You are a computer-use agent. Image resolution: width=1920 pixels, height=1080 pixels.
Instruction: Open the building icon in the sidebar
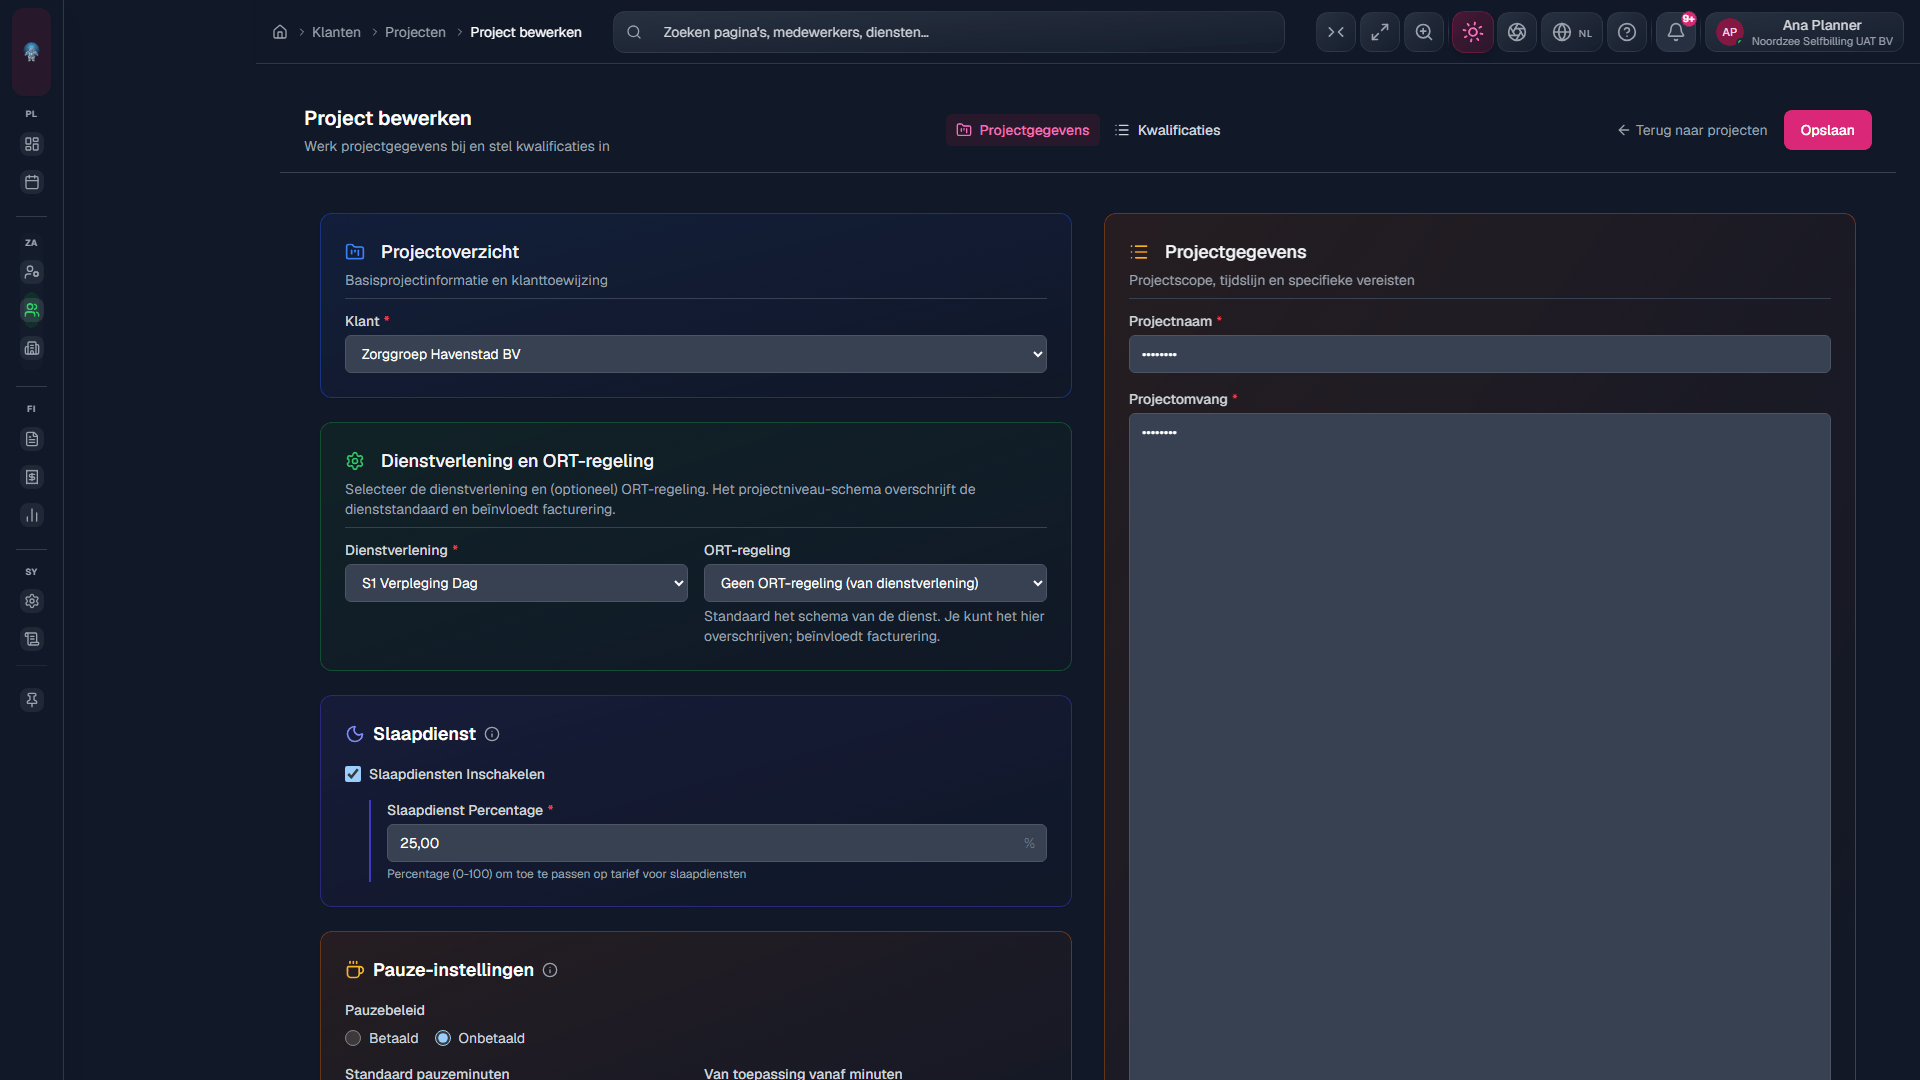tap(32, 348)
